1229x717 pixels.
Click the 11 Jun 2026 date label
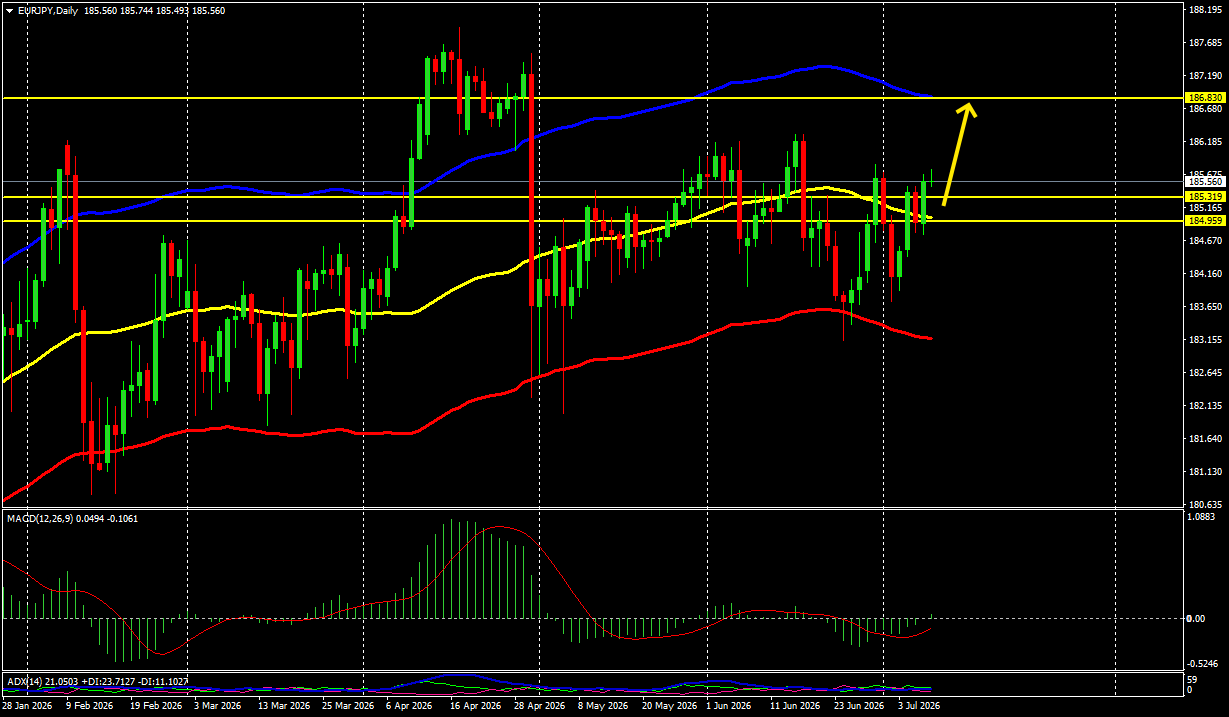(793, 706)
